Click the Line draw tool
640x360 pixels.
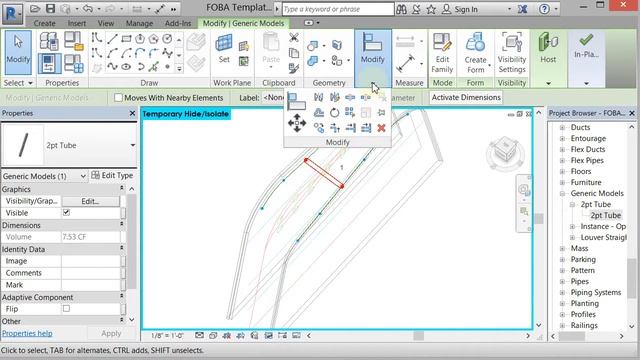112,39
